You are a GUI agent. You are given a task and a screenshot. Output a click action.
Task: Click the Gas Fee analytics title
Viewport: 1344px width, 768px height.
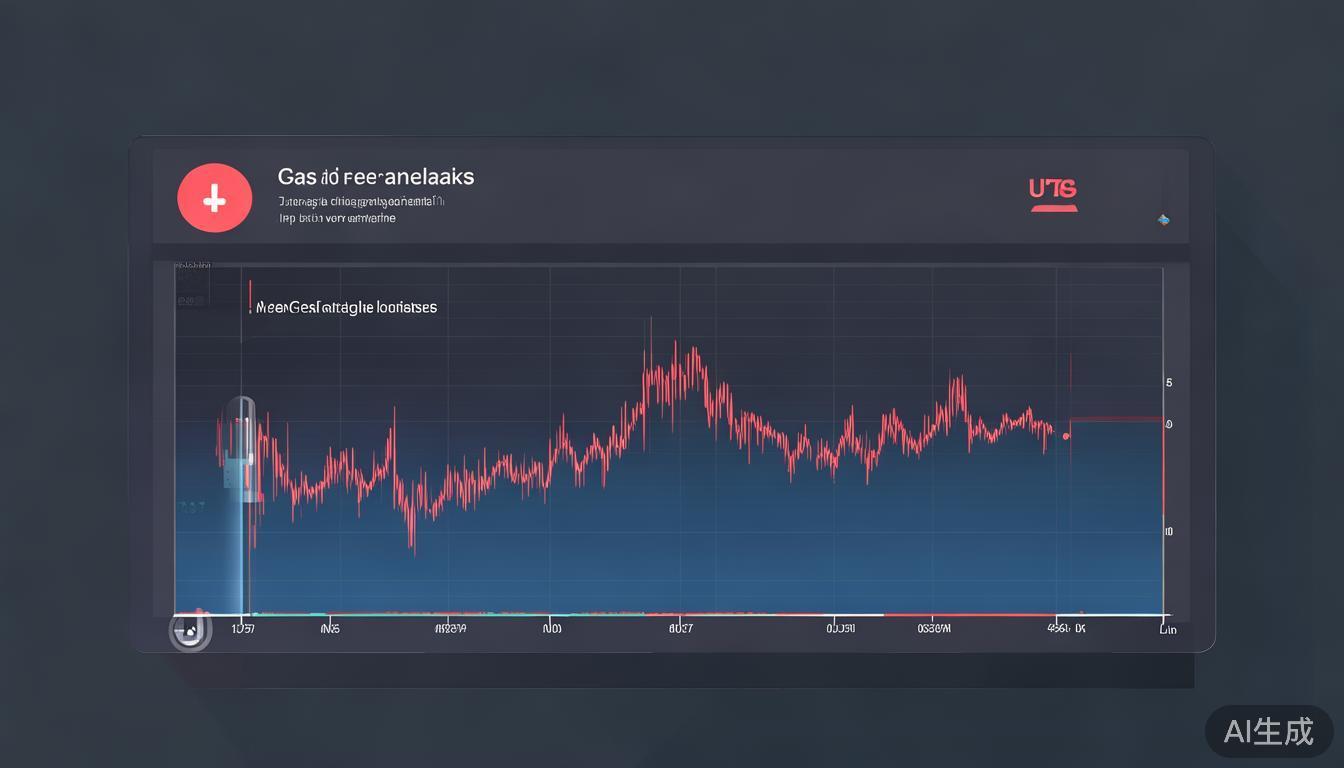click(x=375, y=176)
